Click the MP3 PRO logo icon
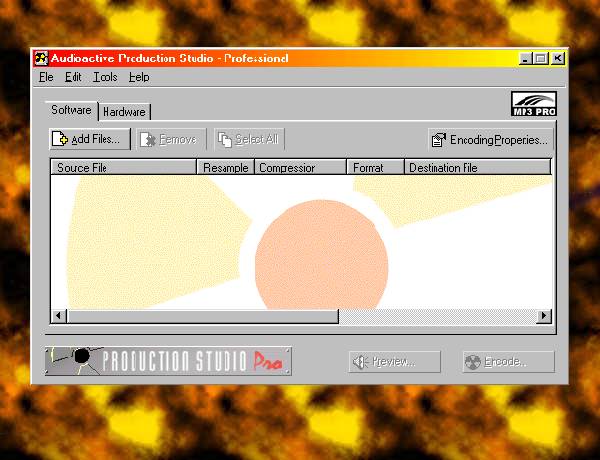The width and height of the screenshot is (600, 460). click(532, 104)
